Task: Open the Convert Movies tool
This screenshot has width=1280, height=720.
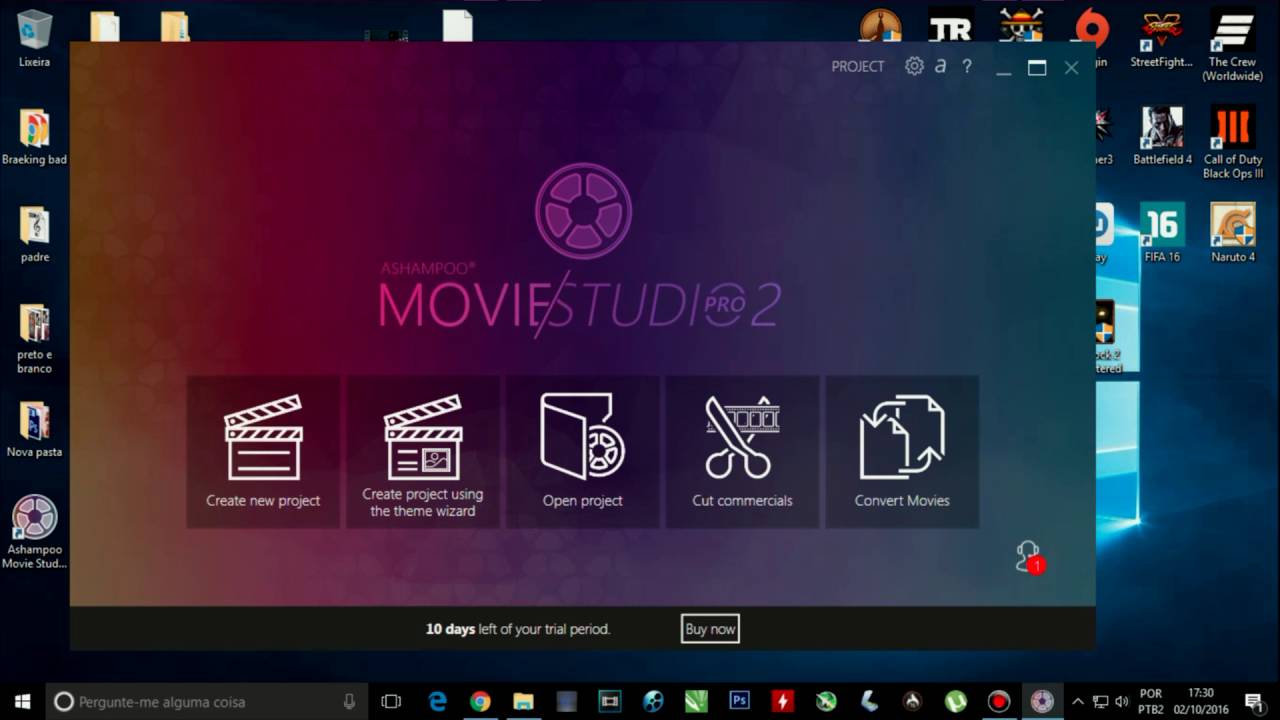Action: 902,452
